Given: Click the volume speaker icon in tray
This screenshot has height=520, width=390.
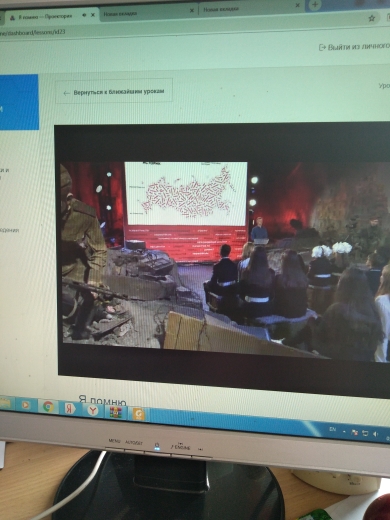Looking at the screenshot, I should [376, 434].
